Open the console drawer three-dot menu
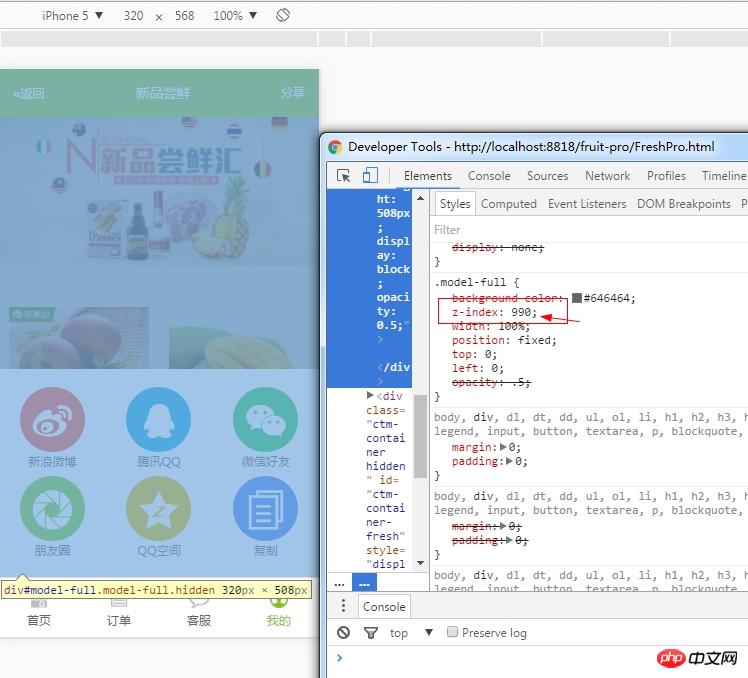 click(x=344, y=606)
